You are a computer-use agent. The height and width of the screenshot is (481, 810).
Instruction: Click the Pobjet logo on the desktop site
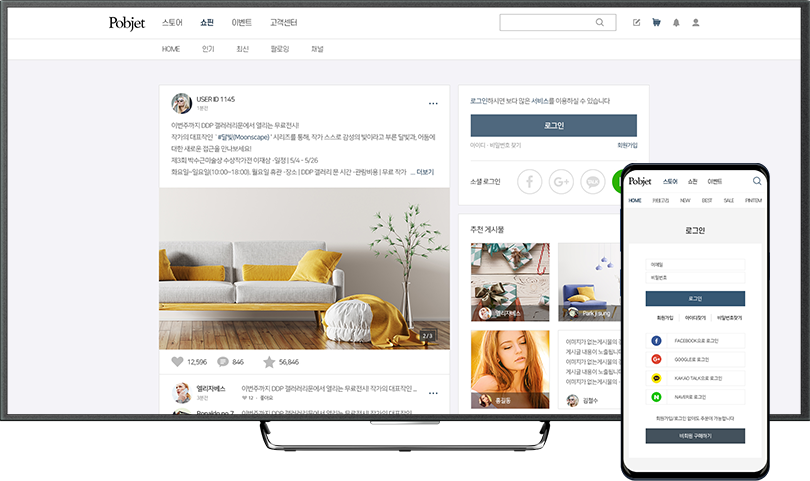[x=127, y=23]
